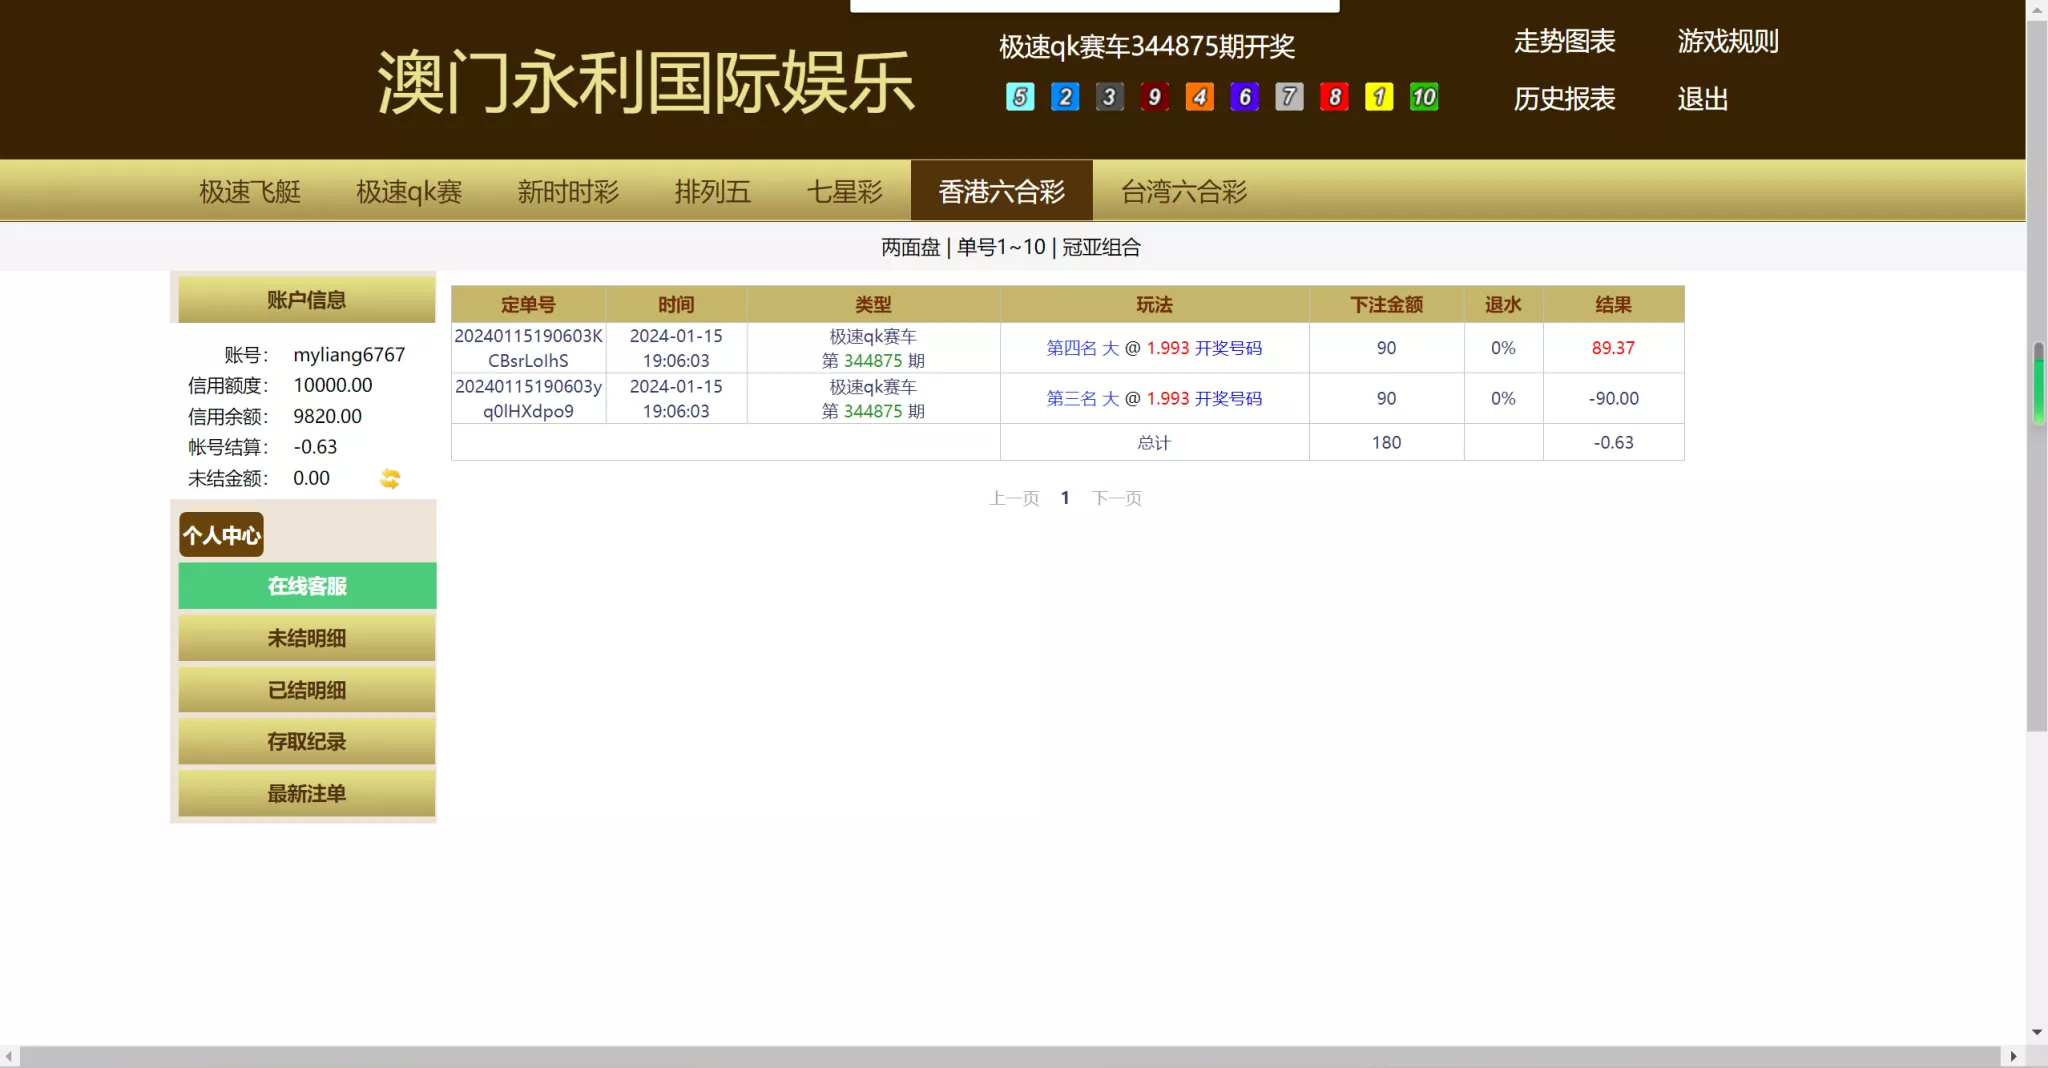Open the 极速飞艇 game tab
This screenshot has width=2048, height=1068.
pyautogui.click(x=249, y=191)
